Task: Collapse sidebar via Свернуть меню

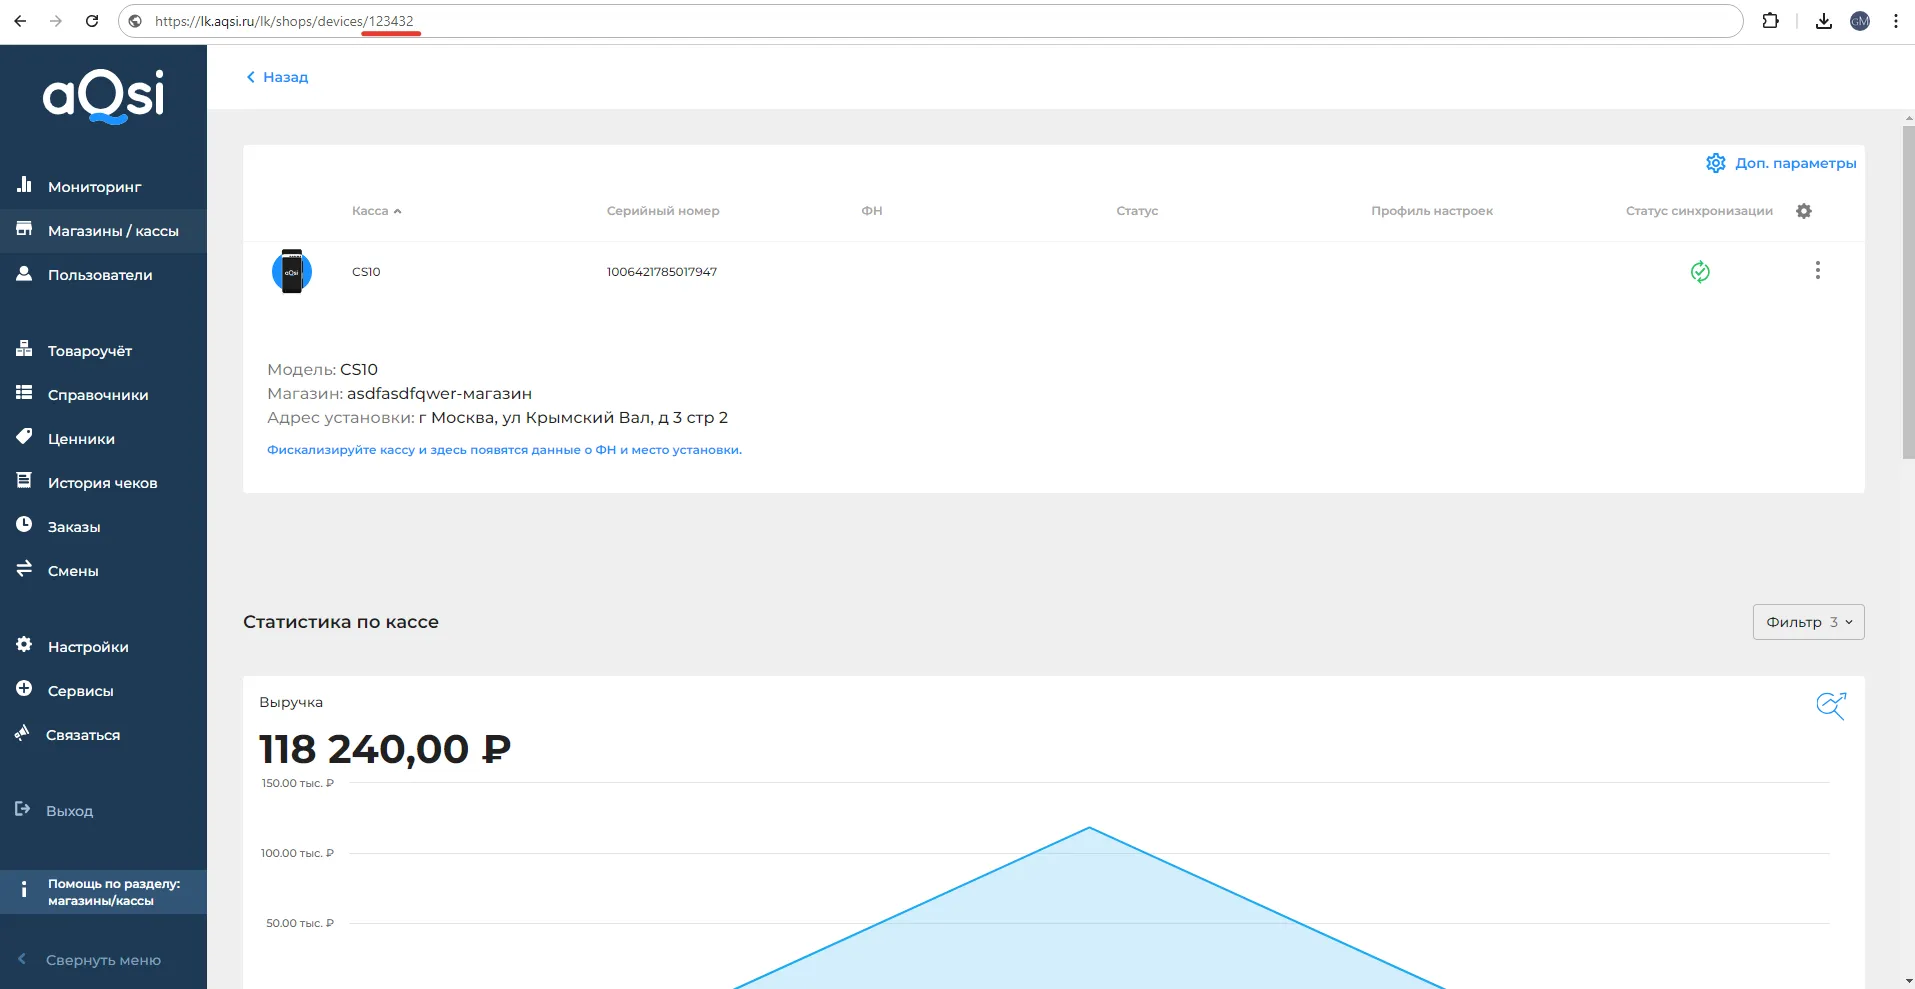Action: (x=102, y=960)
